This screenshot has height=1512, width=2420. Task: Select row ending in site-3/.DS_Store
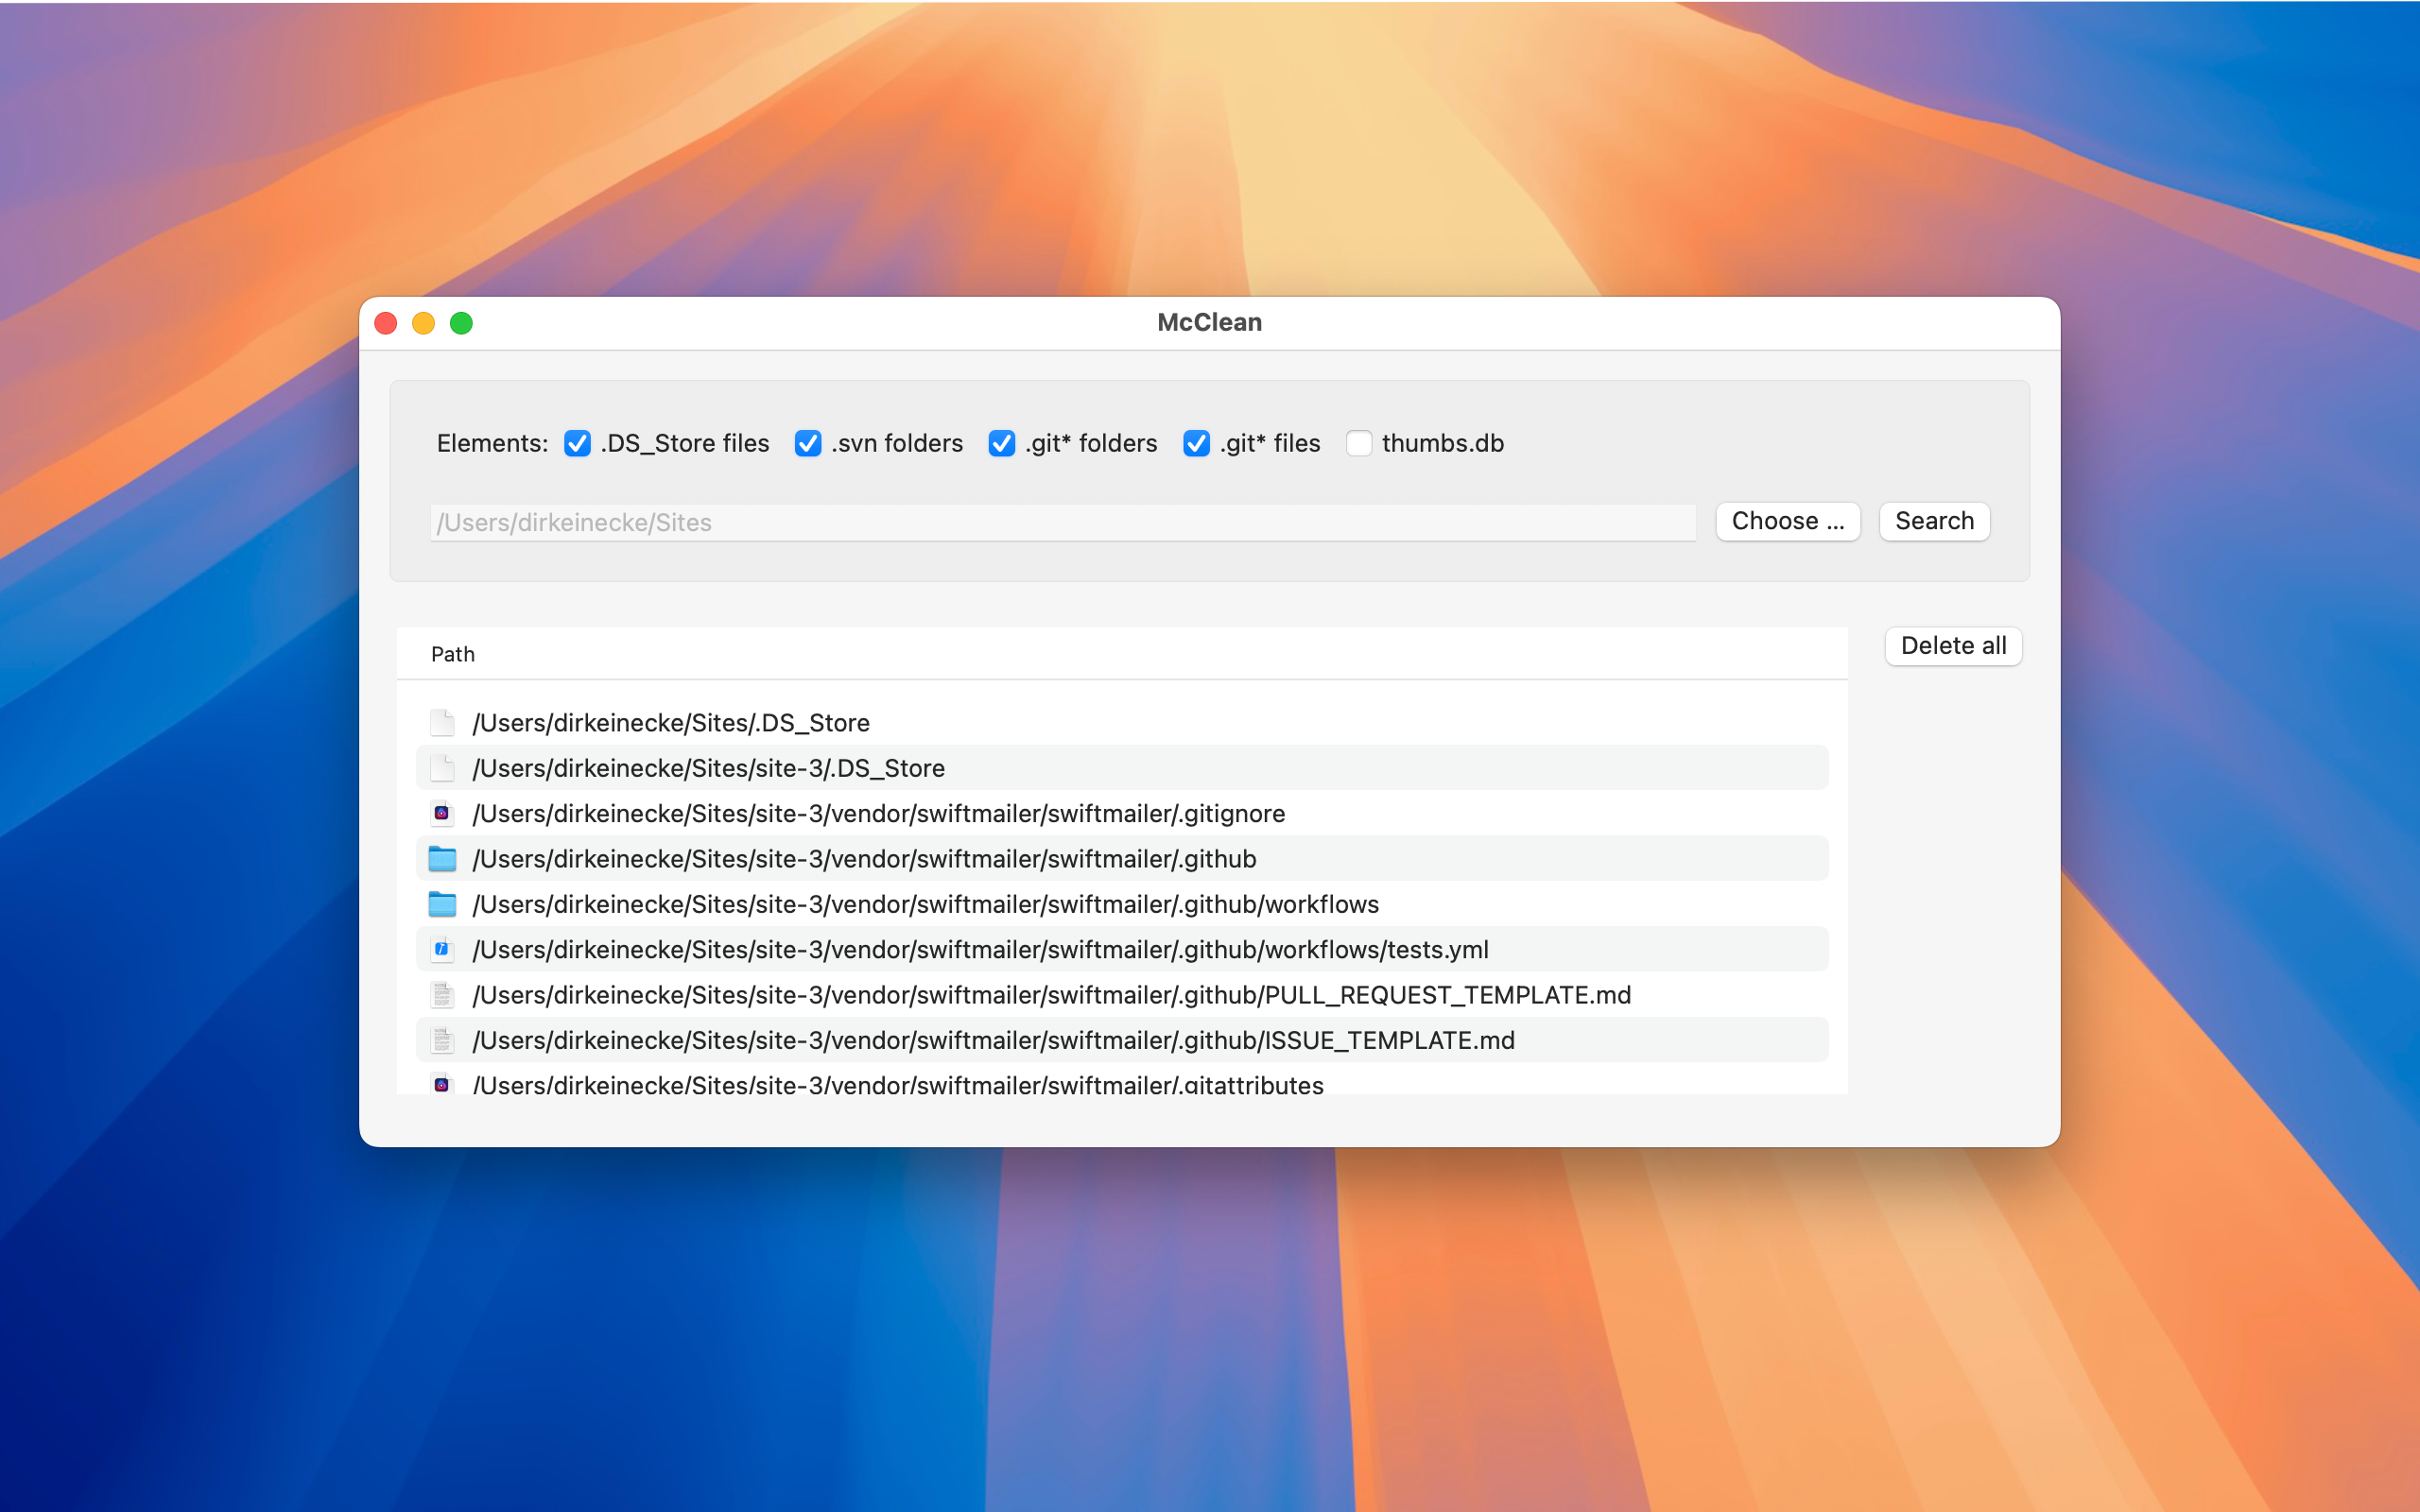pyautogui.click(x=1122, y=768)
